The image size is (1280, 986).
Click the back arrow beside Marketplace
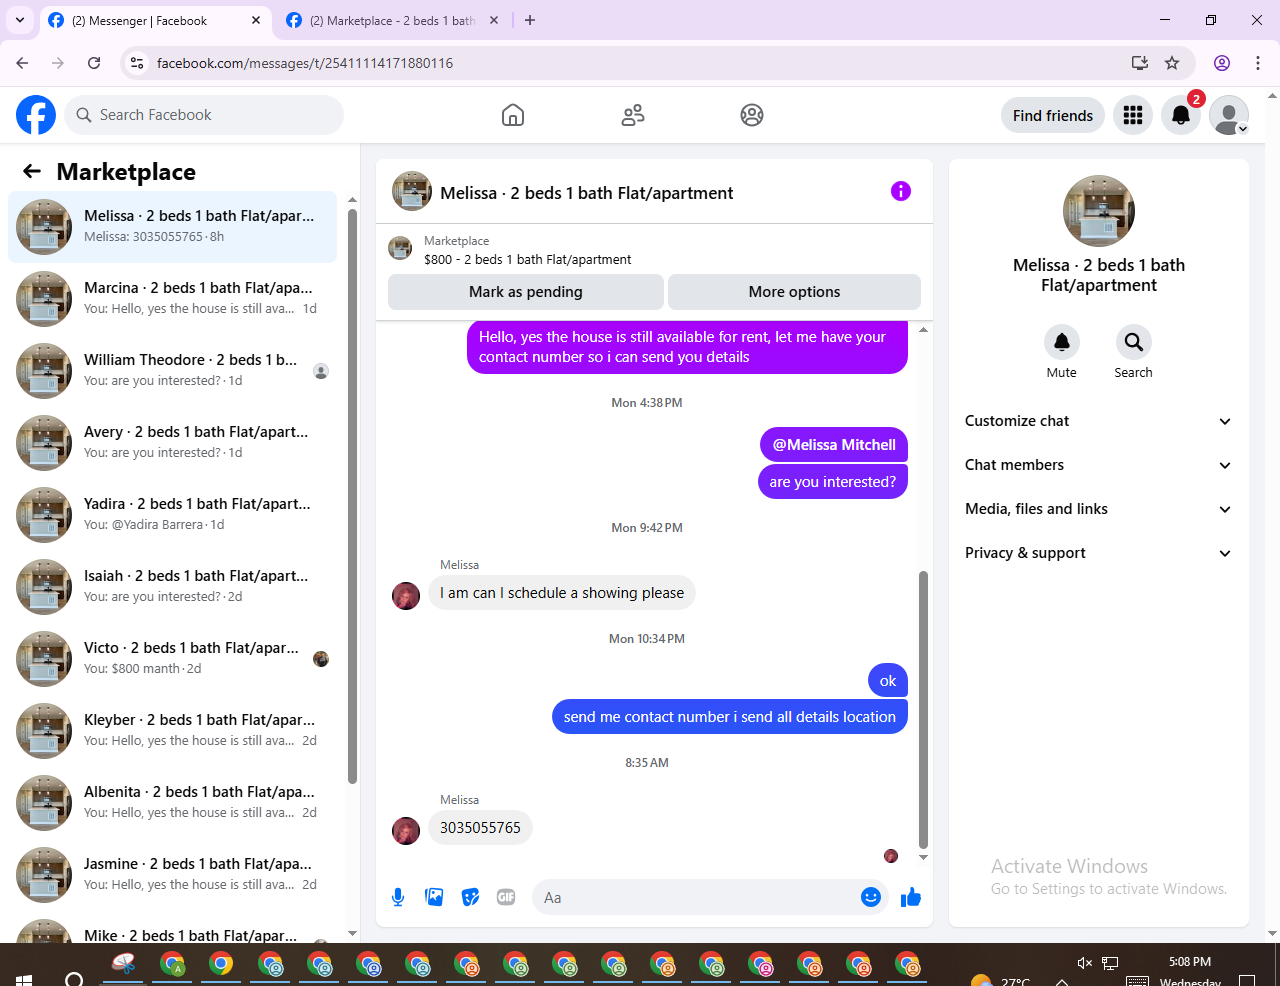pos(32,171)
